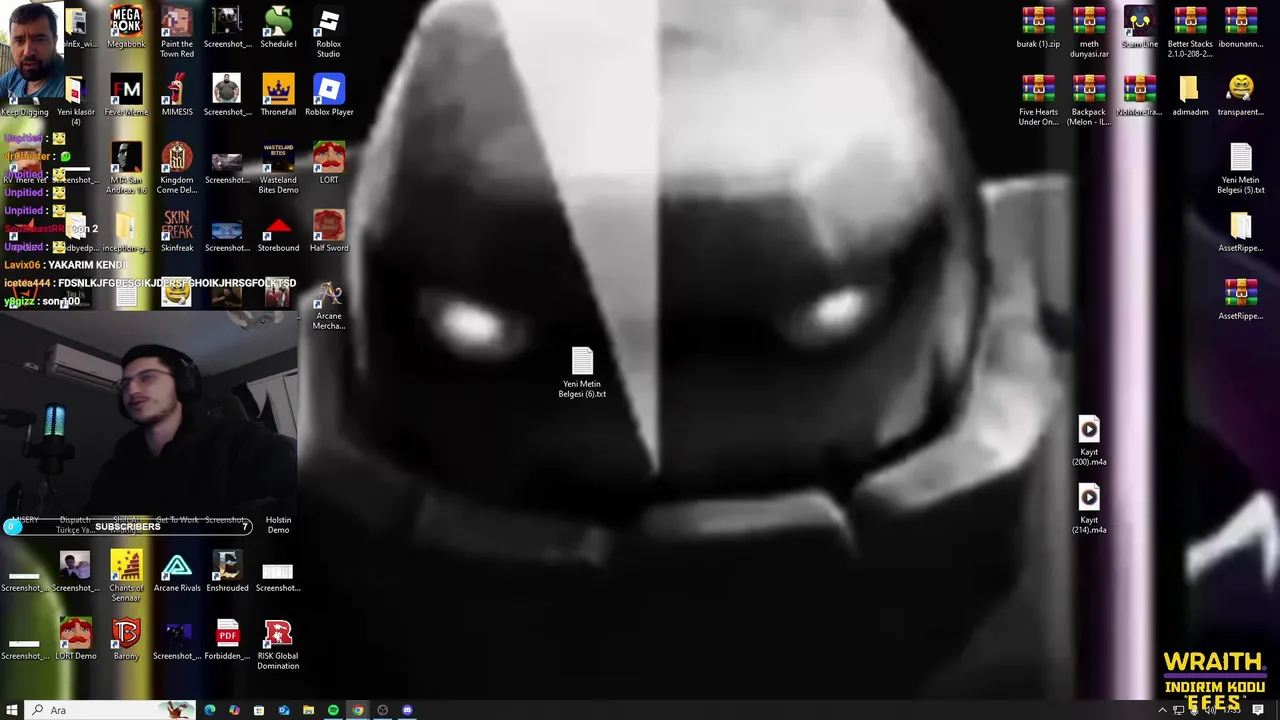Open Copilot from the taskbar
This screenshot has width=1280, height=720.
click(x=234, y=710)
